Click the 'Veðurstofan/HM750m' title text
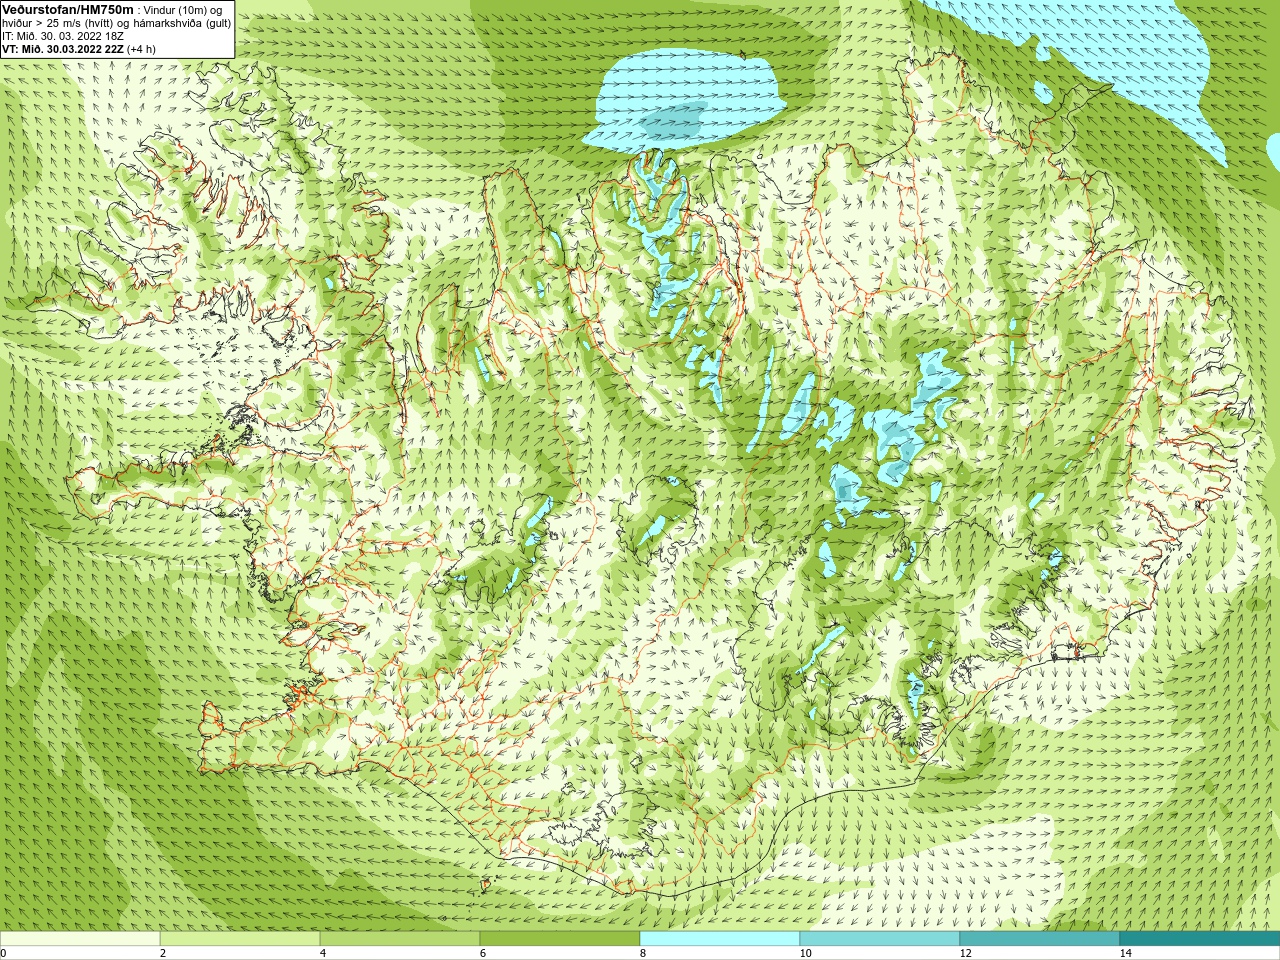This screenshot has width=1280, height=960. coord(68,9)
